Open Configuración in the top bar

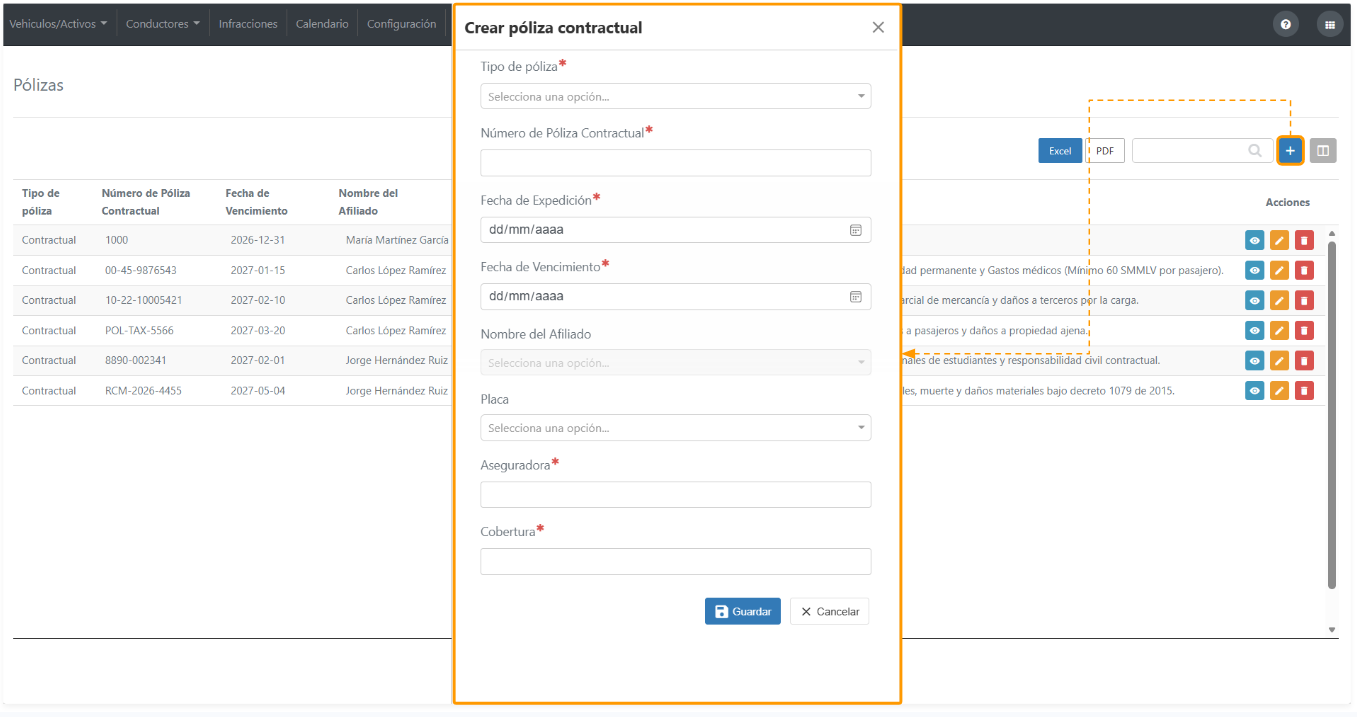402,24
